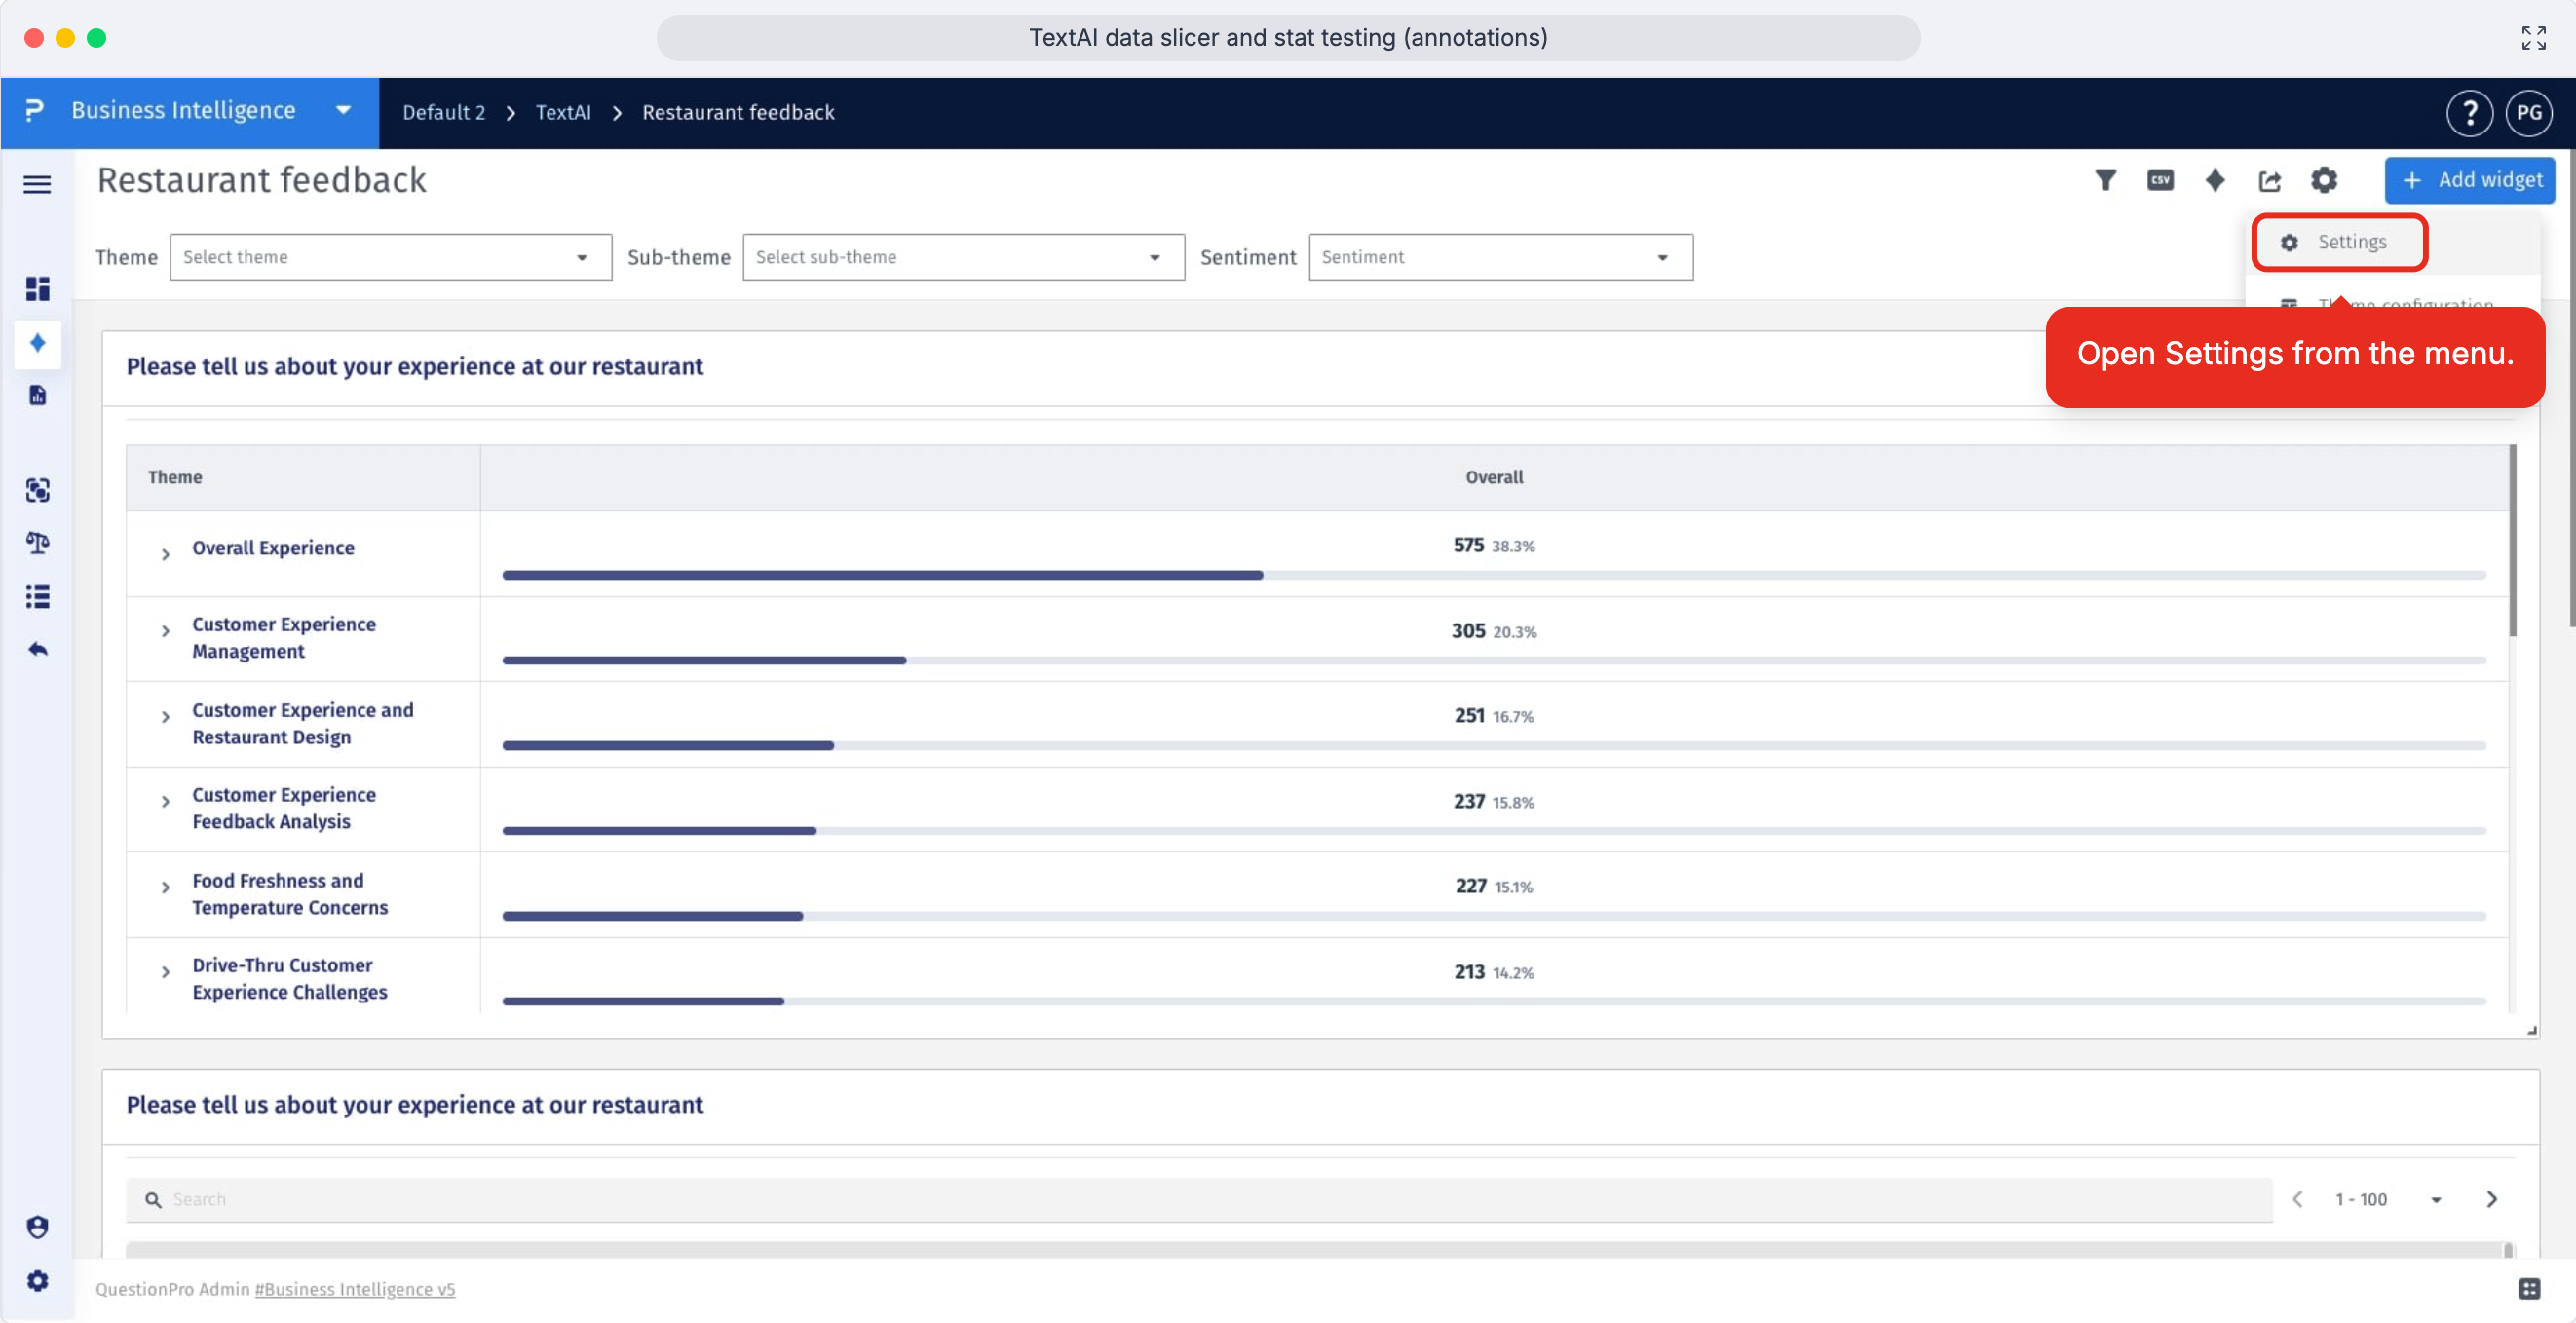The width and height of the screenshot is (2576, 1323).
Task: Navigate to TextAI breadcrumb
Action: (563, 113)
